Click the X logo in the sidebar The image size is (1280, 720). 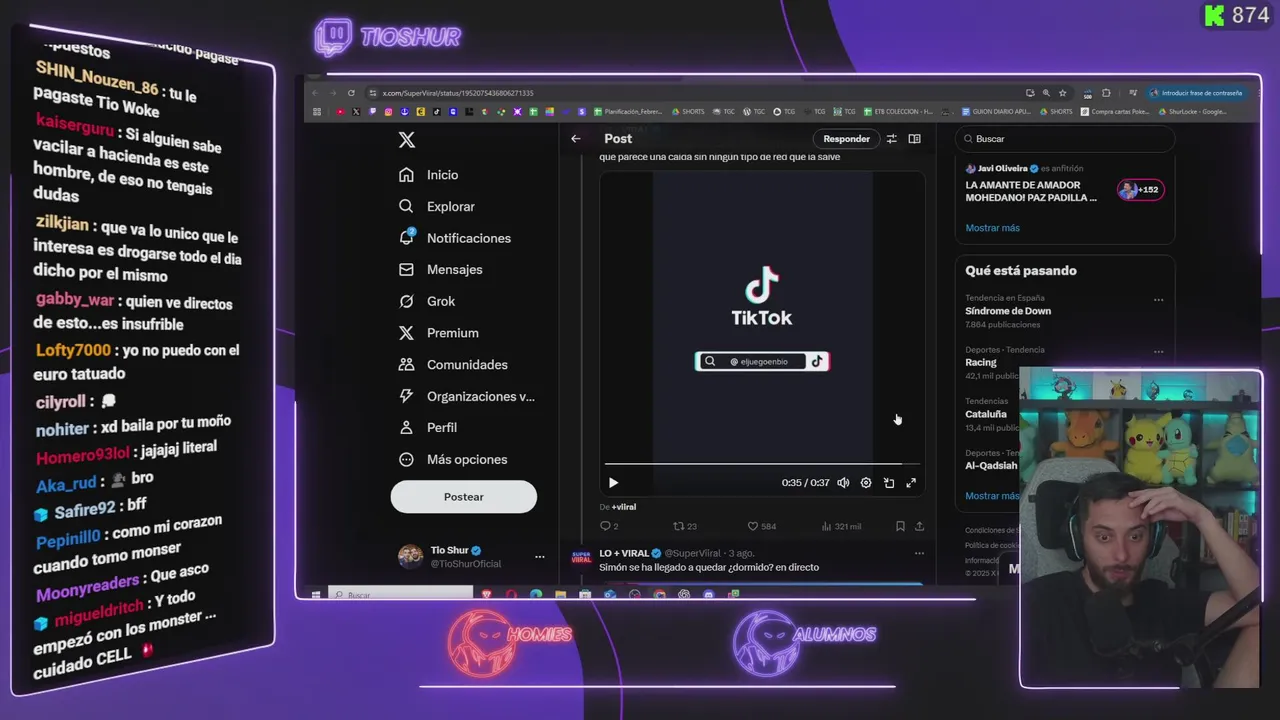point(407,140)
